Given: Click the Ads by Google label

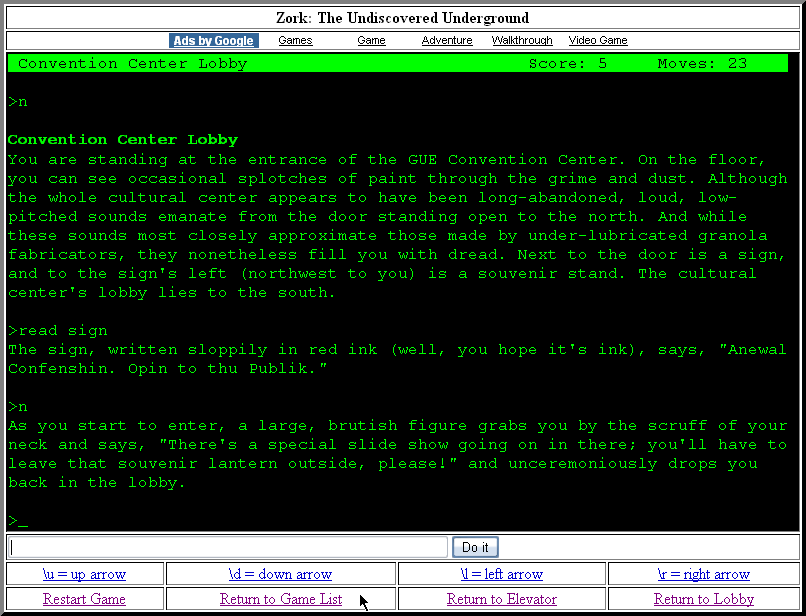Looking at the screenshot, I should pos(213,41).
